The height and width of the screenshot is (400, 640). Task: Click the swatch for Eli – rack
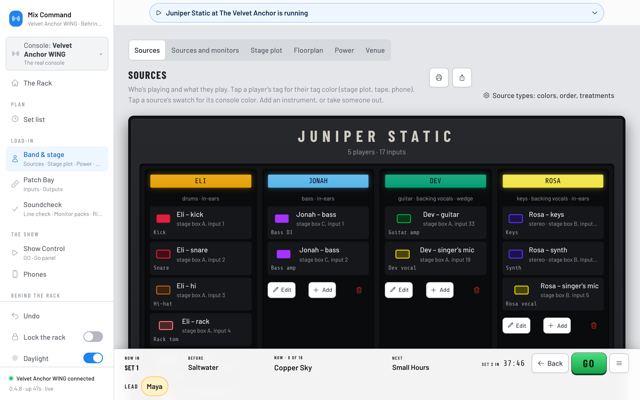[x=166, y=325]
